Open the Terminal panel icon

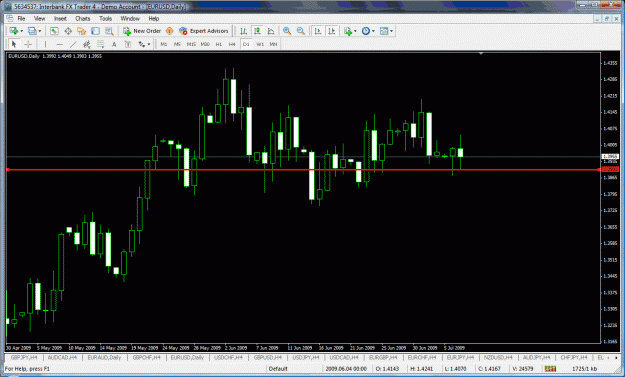point(95,31)
